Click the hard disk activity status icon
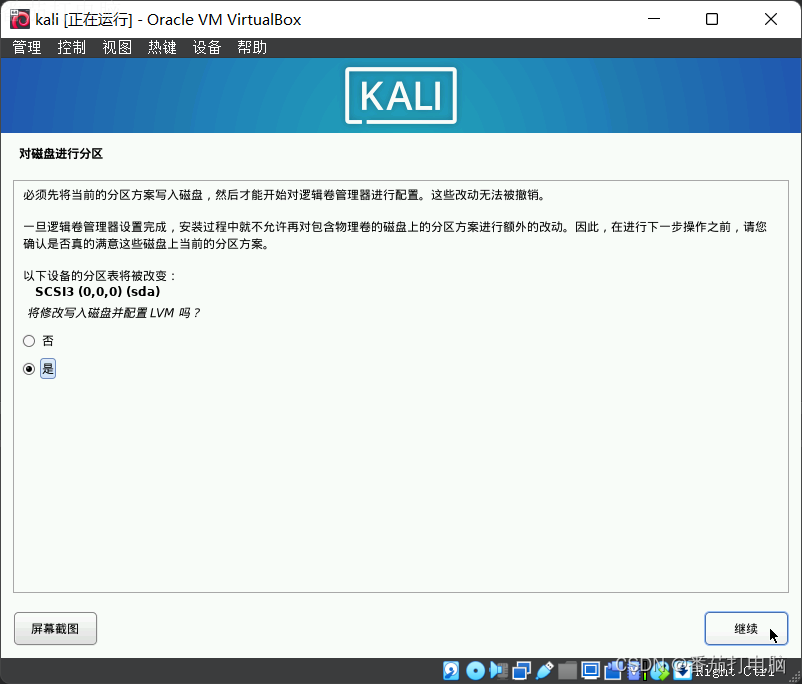802x684 pixels. (451, 671)
